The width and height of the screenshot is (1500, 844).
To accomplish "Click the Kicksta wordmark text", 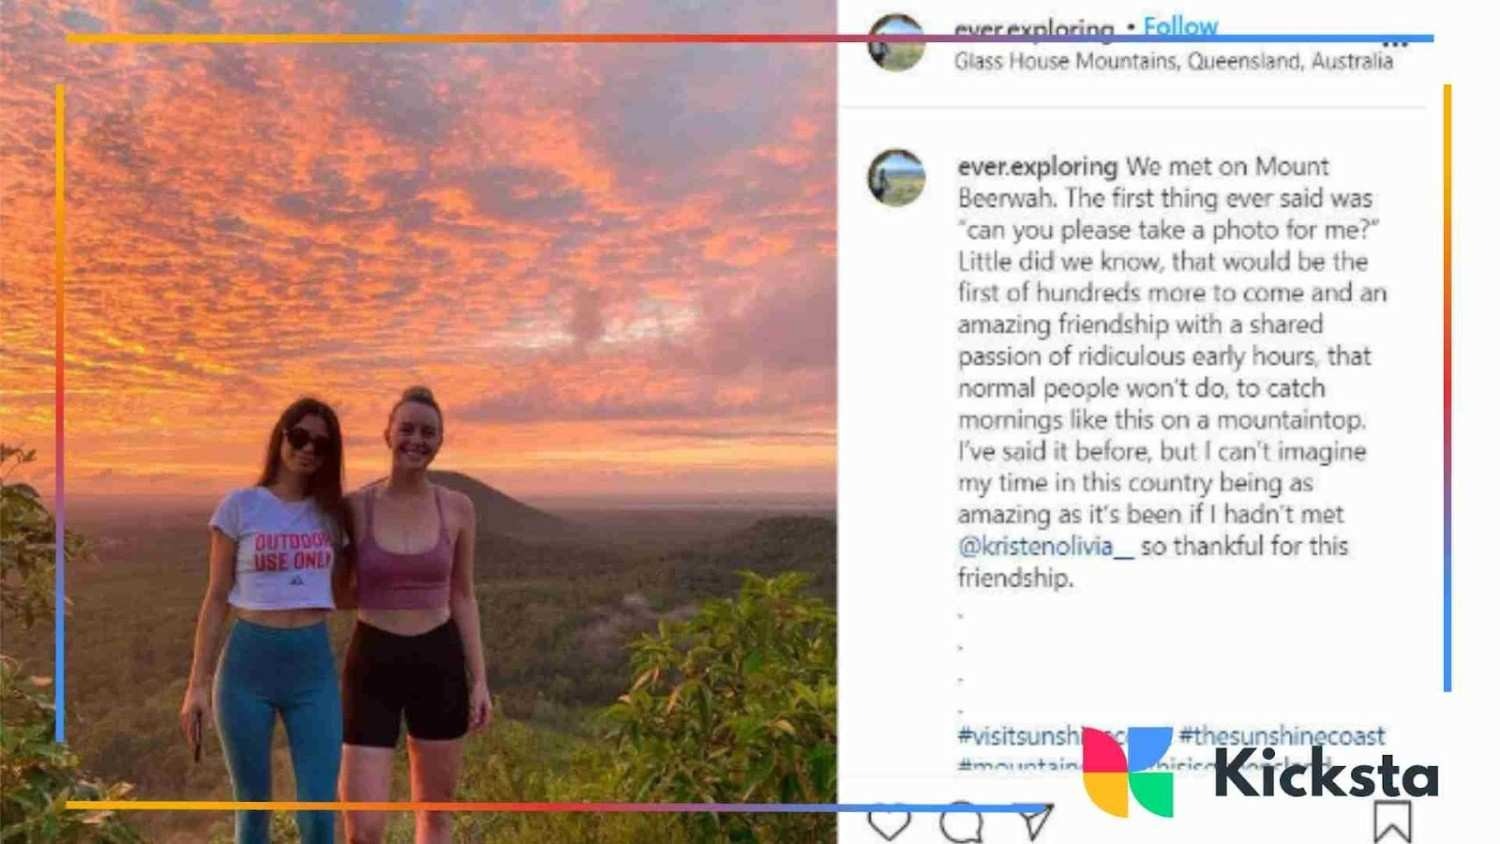I will click(1326, 773).
